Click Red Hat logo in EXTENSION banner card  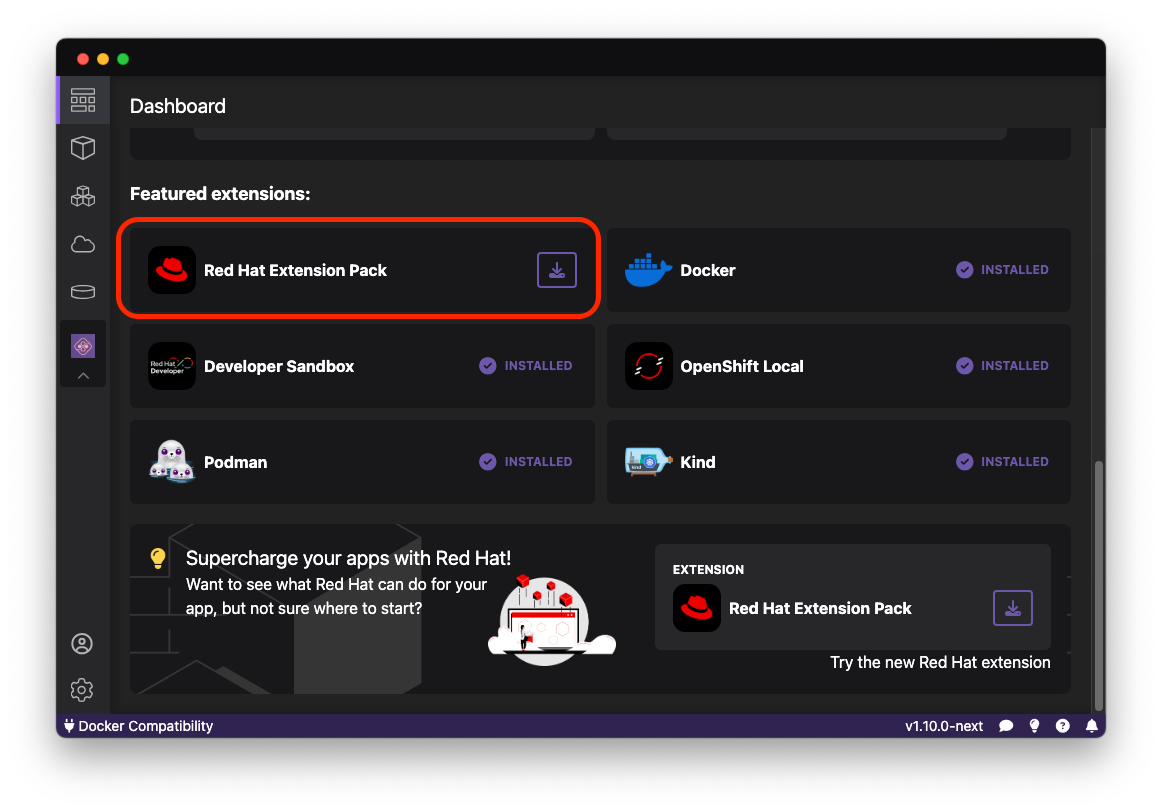697,608
